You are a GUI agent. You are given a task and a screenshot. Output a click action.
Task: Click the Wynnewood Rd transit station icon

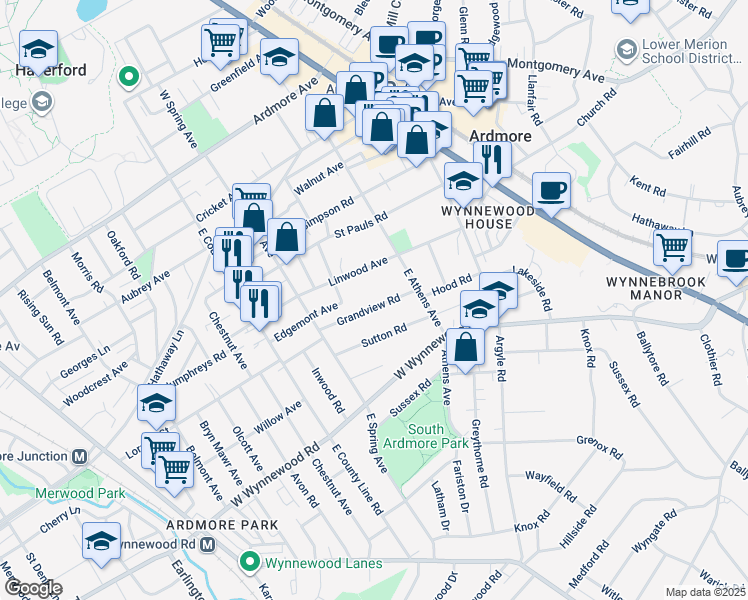(x=208, y=544)
